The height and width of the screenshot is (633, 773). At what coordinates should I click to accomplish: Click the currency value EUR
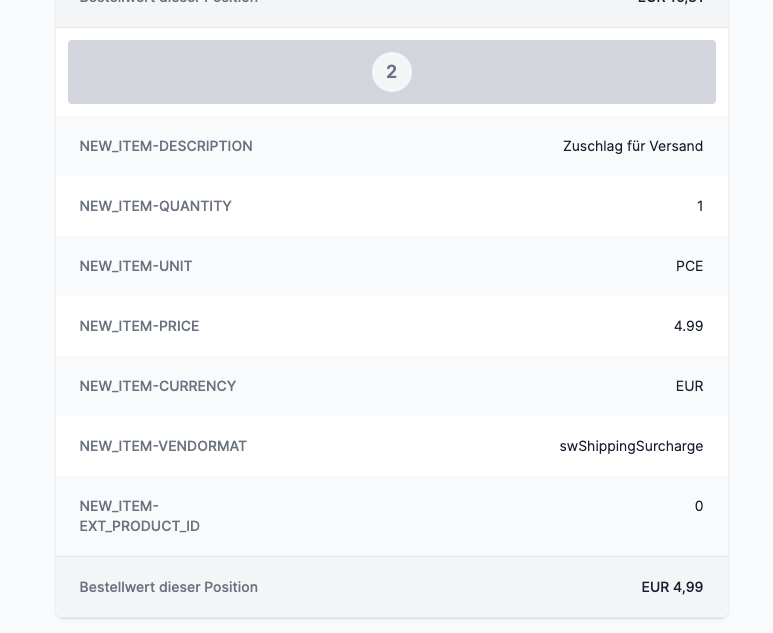689,386
